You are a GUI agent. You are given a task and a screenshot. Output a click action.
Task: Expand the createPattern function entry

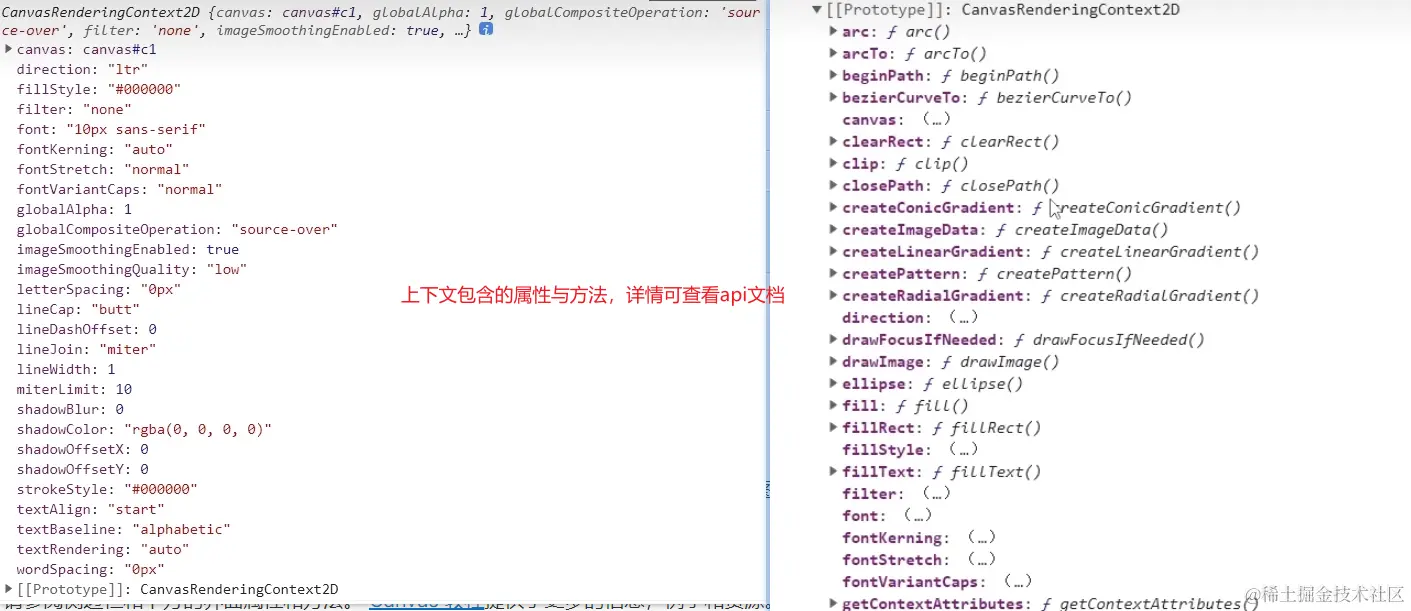[833, 274]
